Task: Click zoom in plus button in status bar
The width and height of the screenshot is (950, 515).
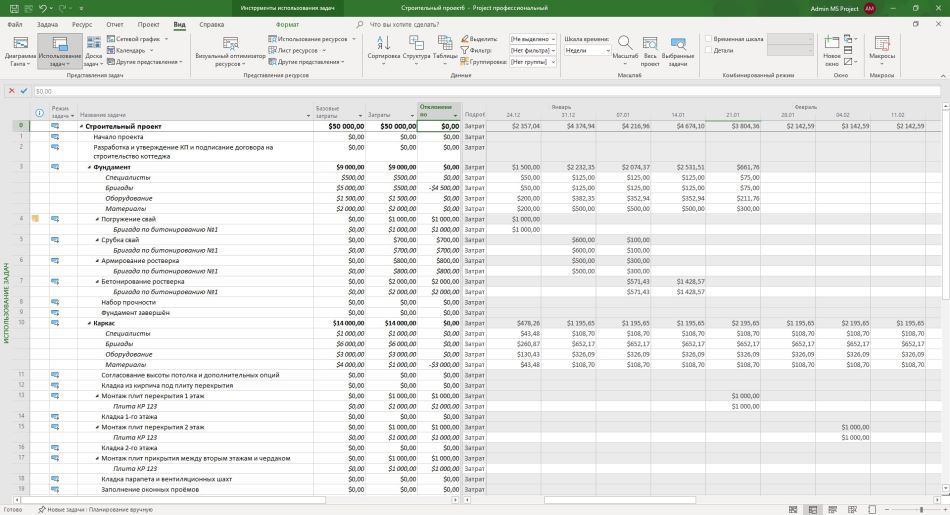Action: pyautogui.click(x=943, y=510)
